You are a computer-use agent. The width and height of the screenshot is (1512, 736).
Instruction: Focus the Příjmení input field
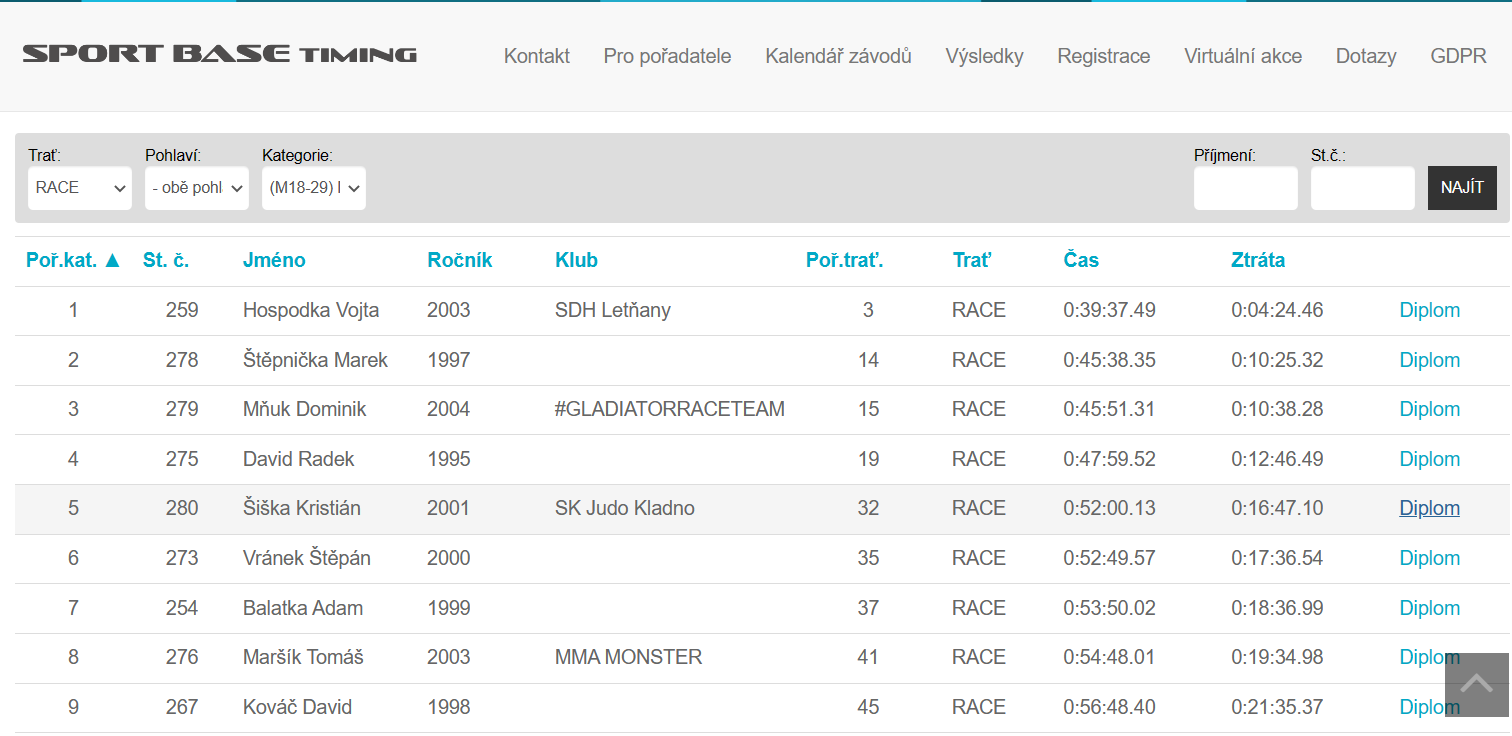click(x=1246, y=188)
